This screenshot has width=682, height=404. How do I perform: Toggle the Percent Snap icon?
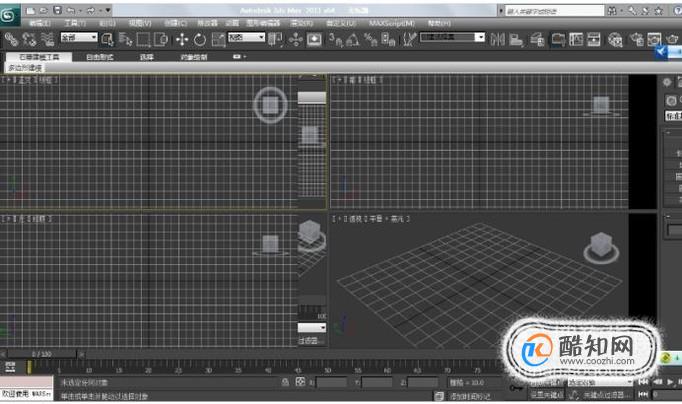pos(371,40)
